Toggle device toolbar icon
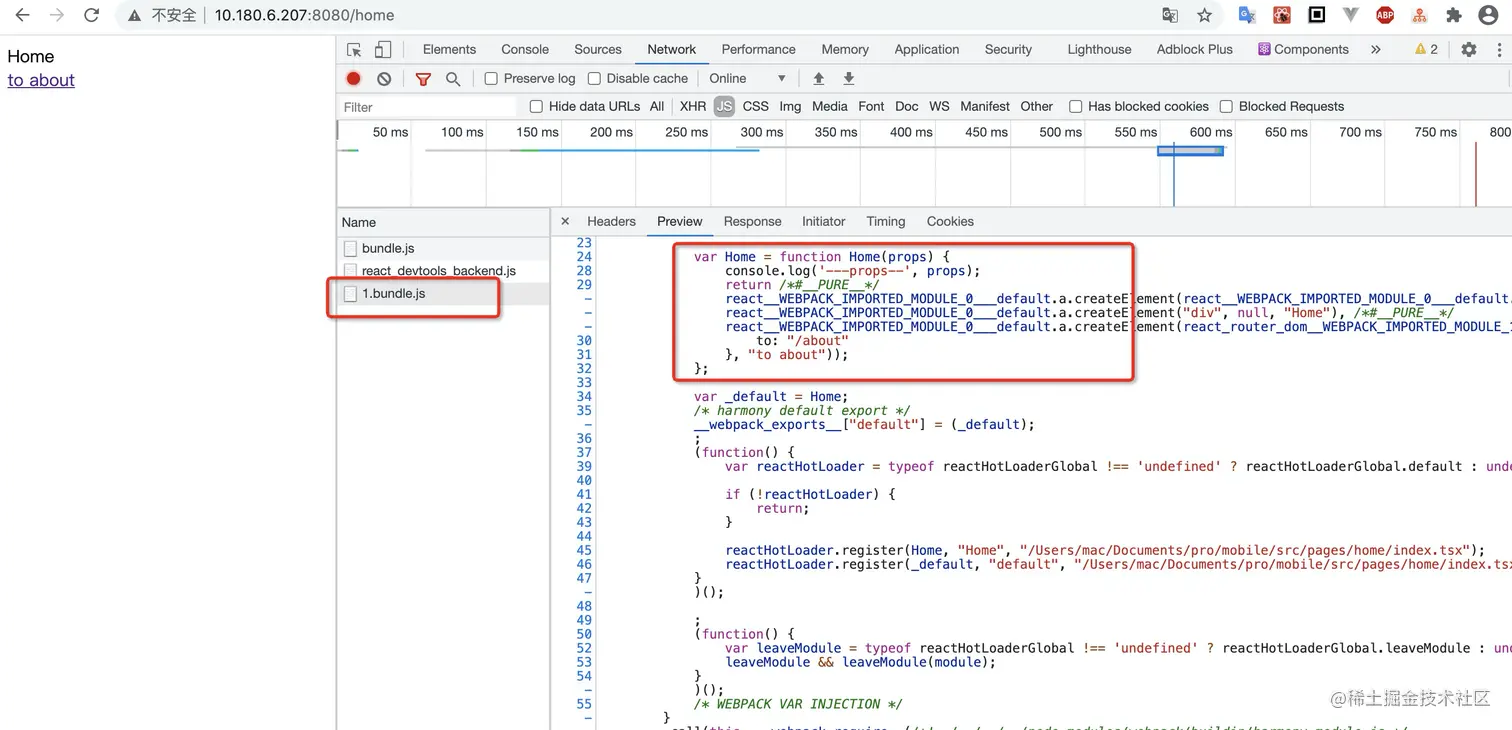The height and width of the screenshot is (730, 1512). 383,50
